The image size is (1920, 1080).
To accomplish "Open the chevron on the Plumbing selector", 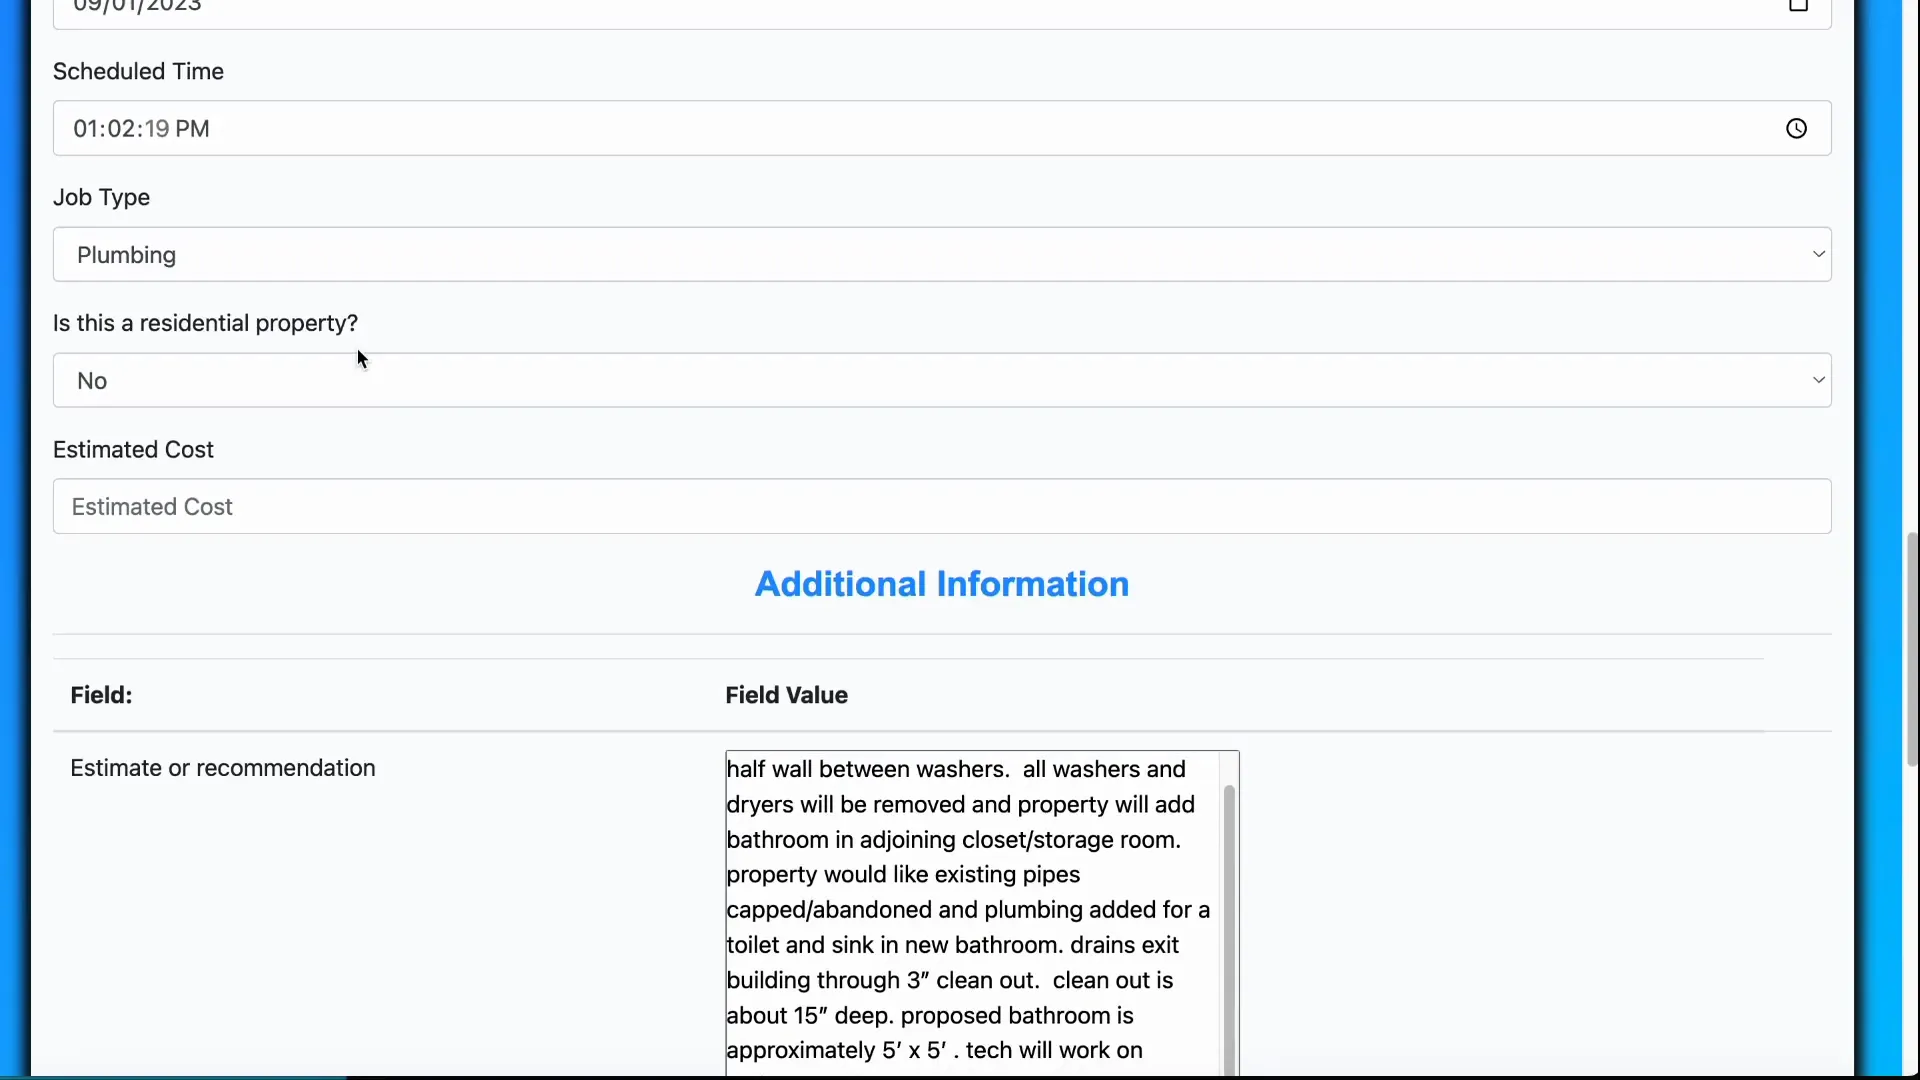I will click(1819, 255).
